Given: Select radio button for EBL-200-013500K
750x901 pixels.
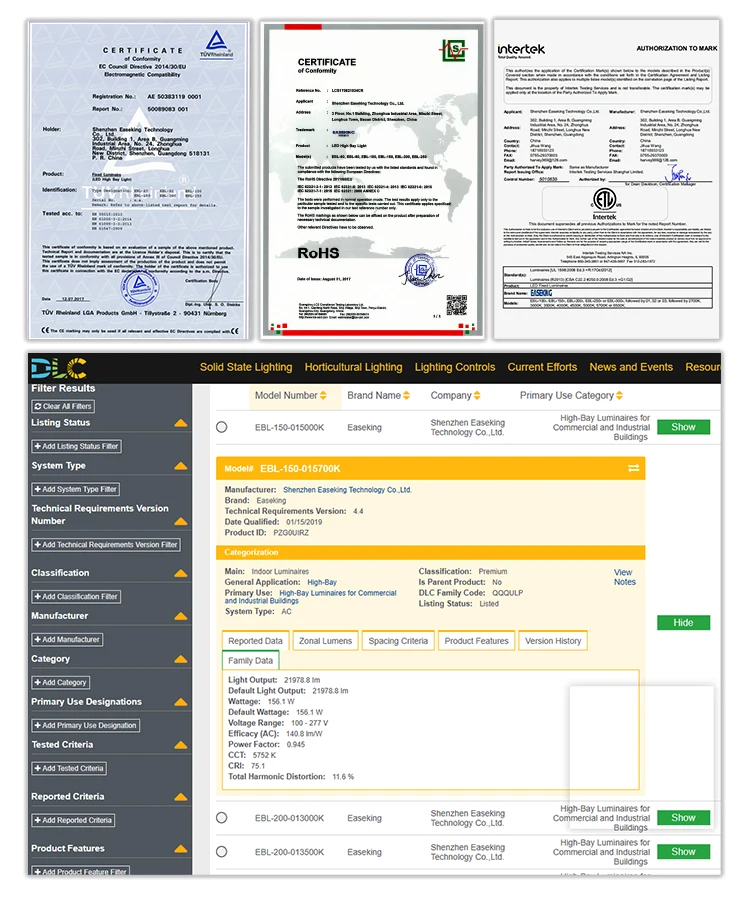Looking at the screenshot, I should 222,852.
